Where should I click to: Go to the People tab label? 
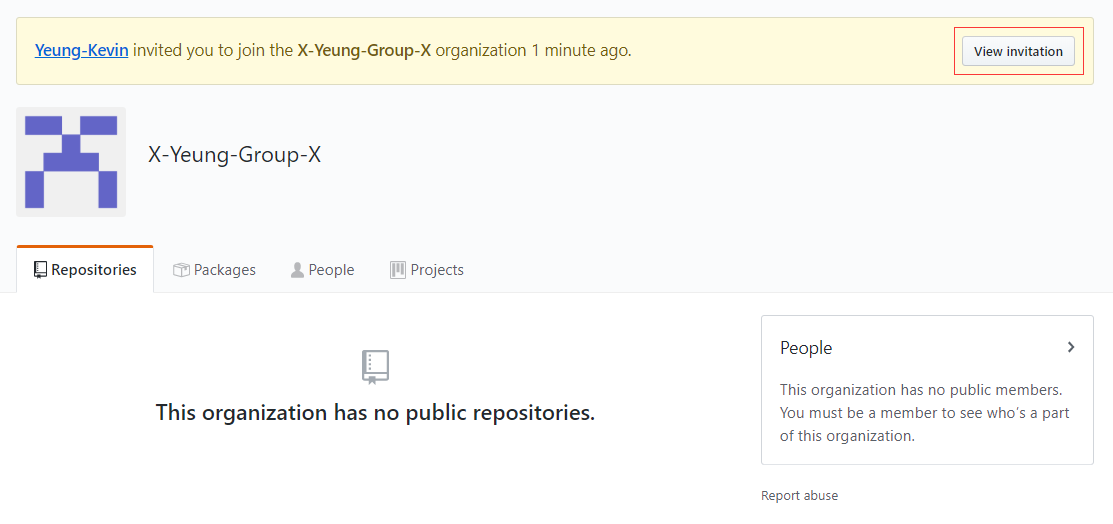pyautogui.click(x=331, y=270)
